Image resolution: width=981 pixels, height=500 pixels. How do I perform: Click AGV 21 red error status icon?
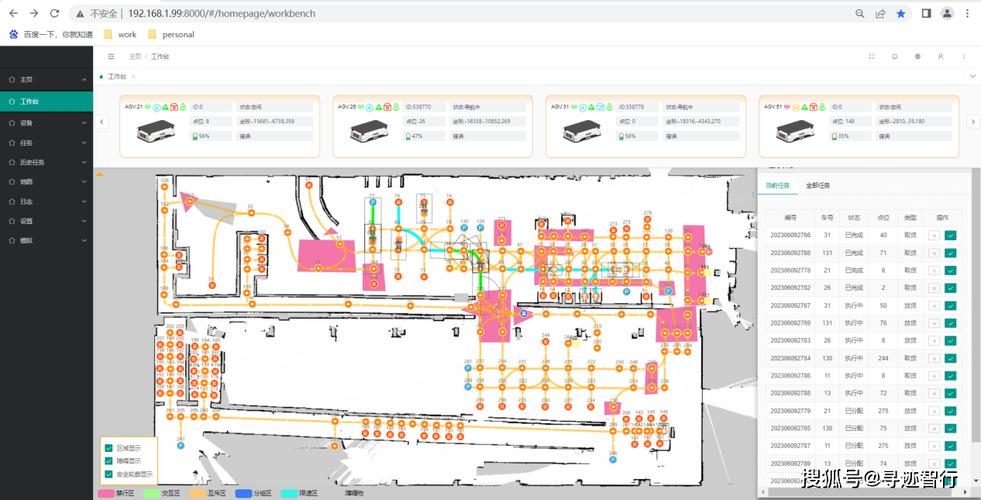174,107
